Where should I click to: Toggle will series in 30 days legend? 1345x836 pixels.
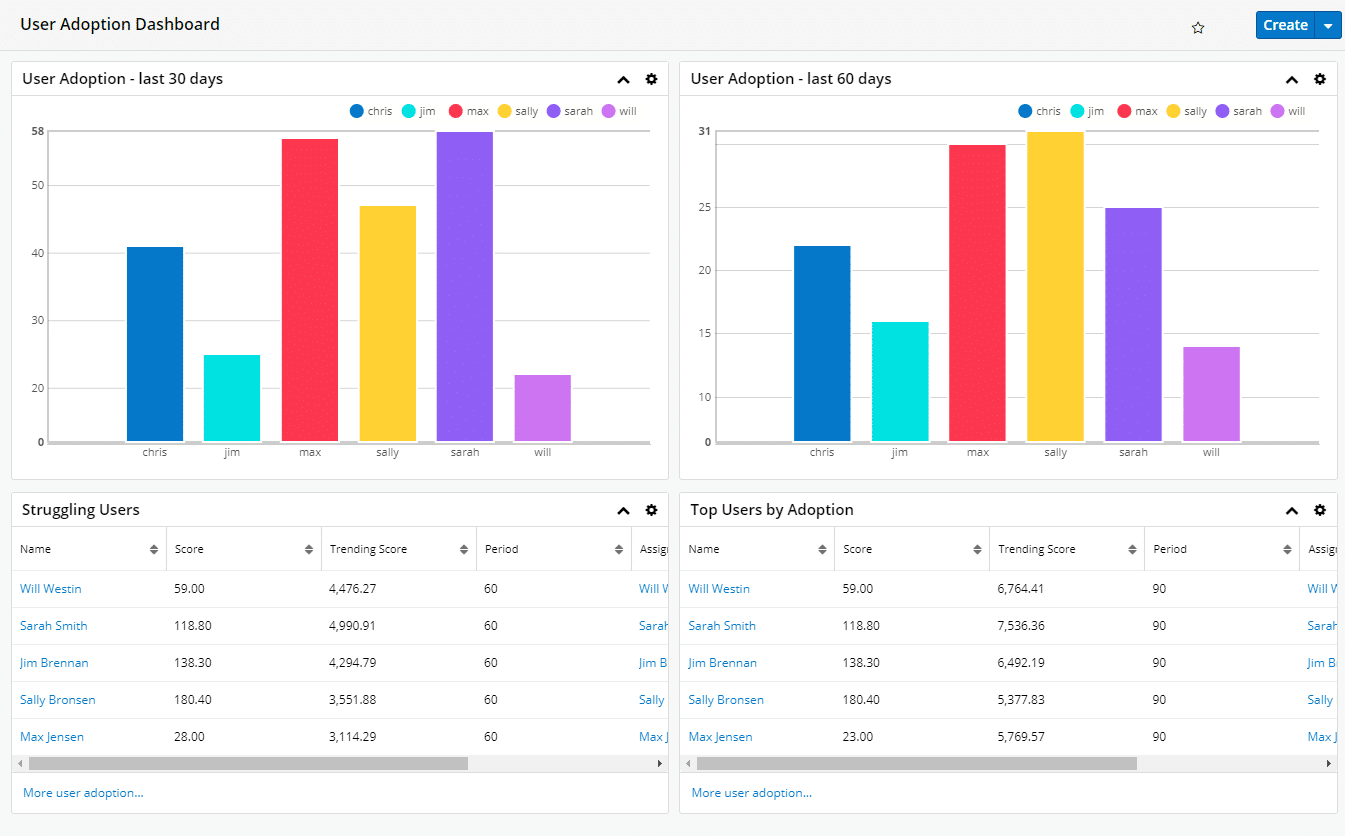pos(619,111)
